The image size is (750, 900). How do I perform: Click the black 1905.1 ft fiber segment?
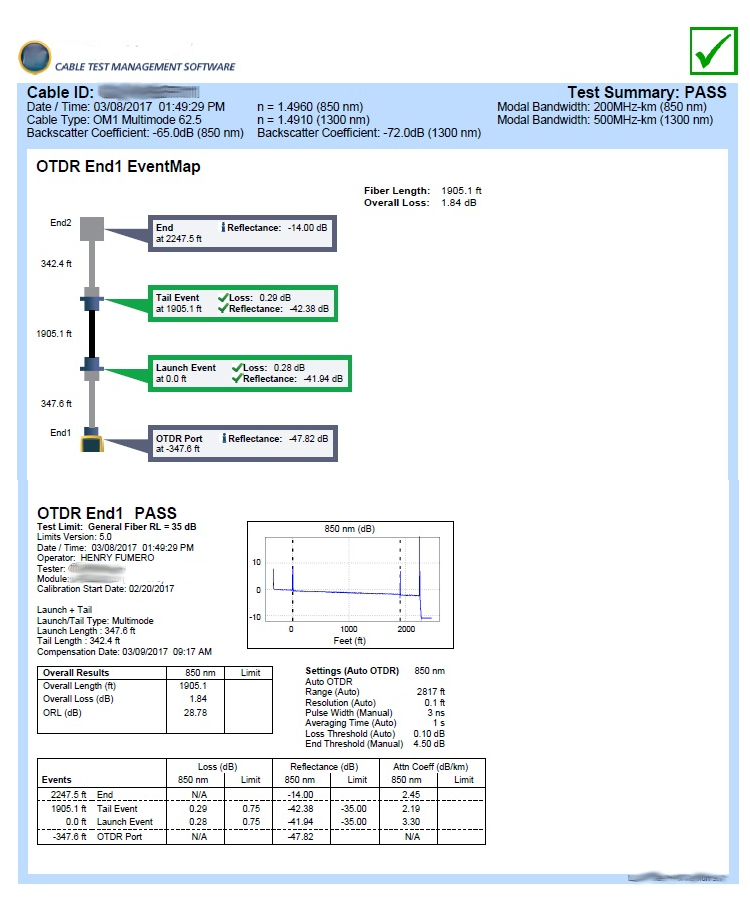(x=92, y=335)
